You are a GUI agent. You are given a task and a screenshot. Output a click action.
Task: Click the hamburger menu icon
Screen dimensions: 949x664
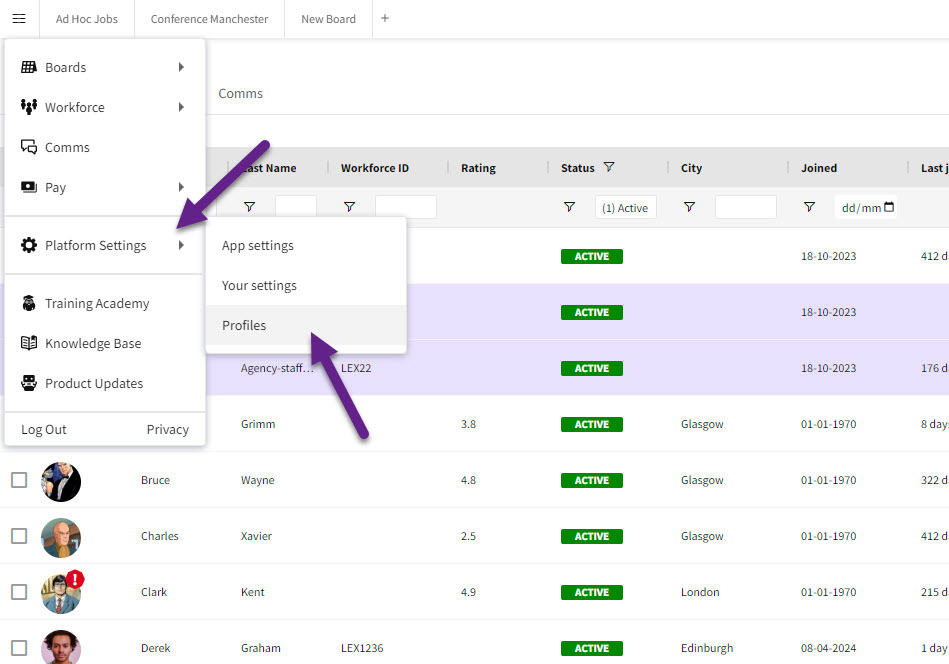(x=19, y=19)
